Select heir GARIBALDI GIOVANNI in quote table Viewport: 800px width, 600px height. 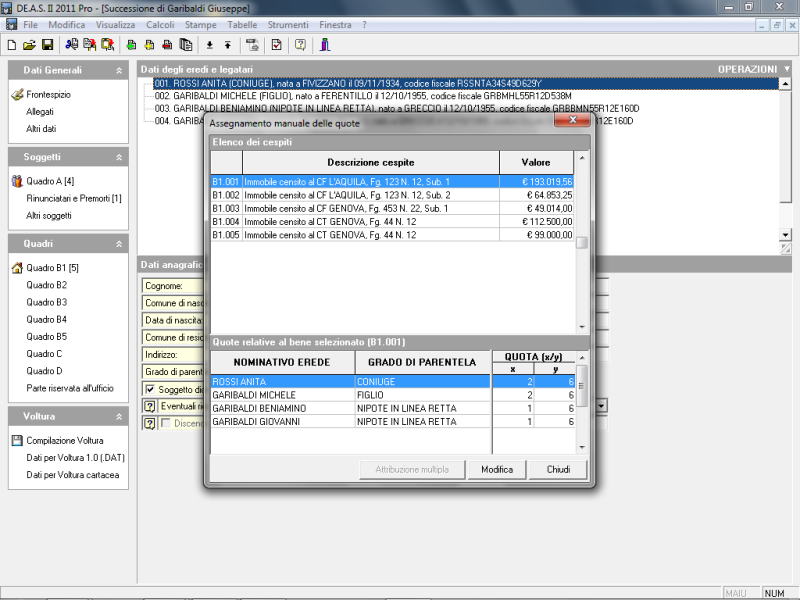[x=393, y=421]
